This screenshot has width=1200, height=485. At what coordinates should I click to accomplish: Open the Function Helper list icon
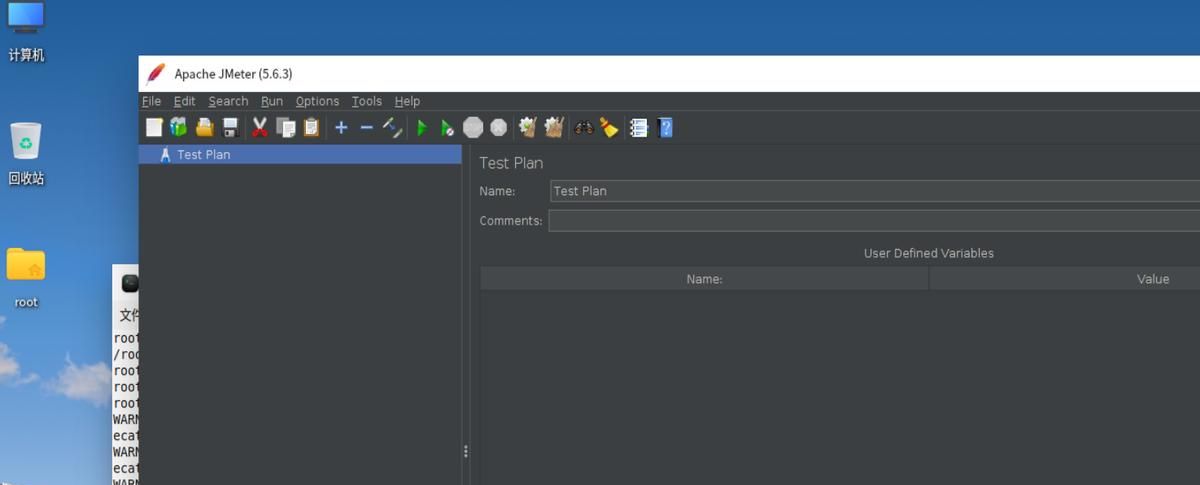pos(639,128)
